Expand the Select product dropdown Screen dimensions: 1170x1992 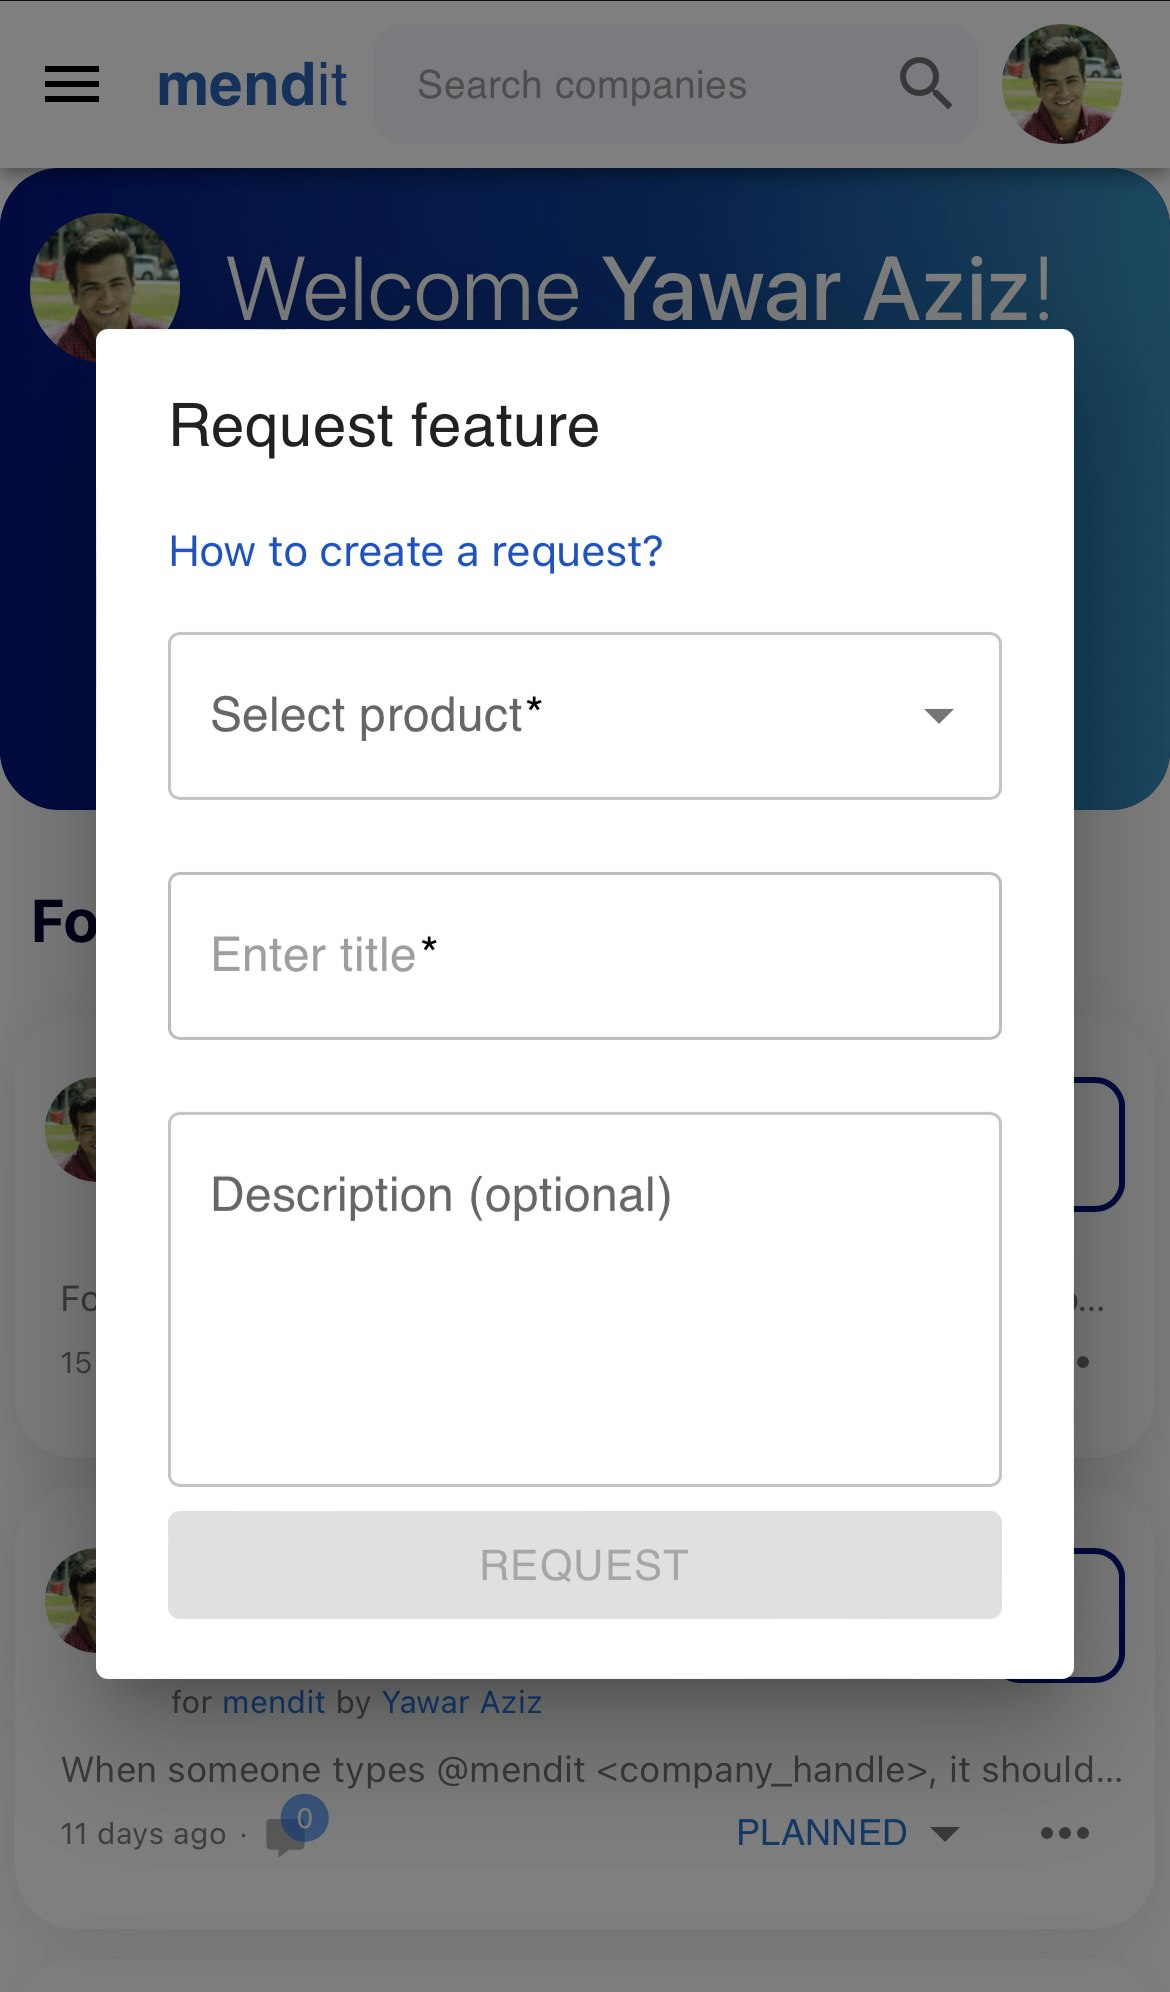pyautogui.click(x=585, y=716)
